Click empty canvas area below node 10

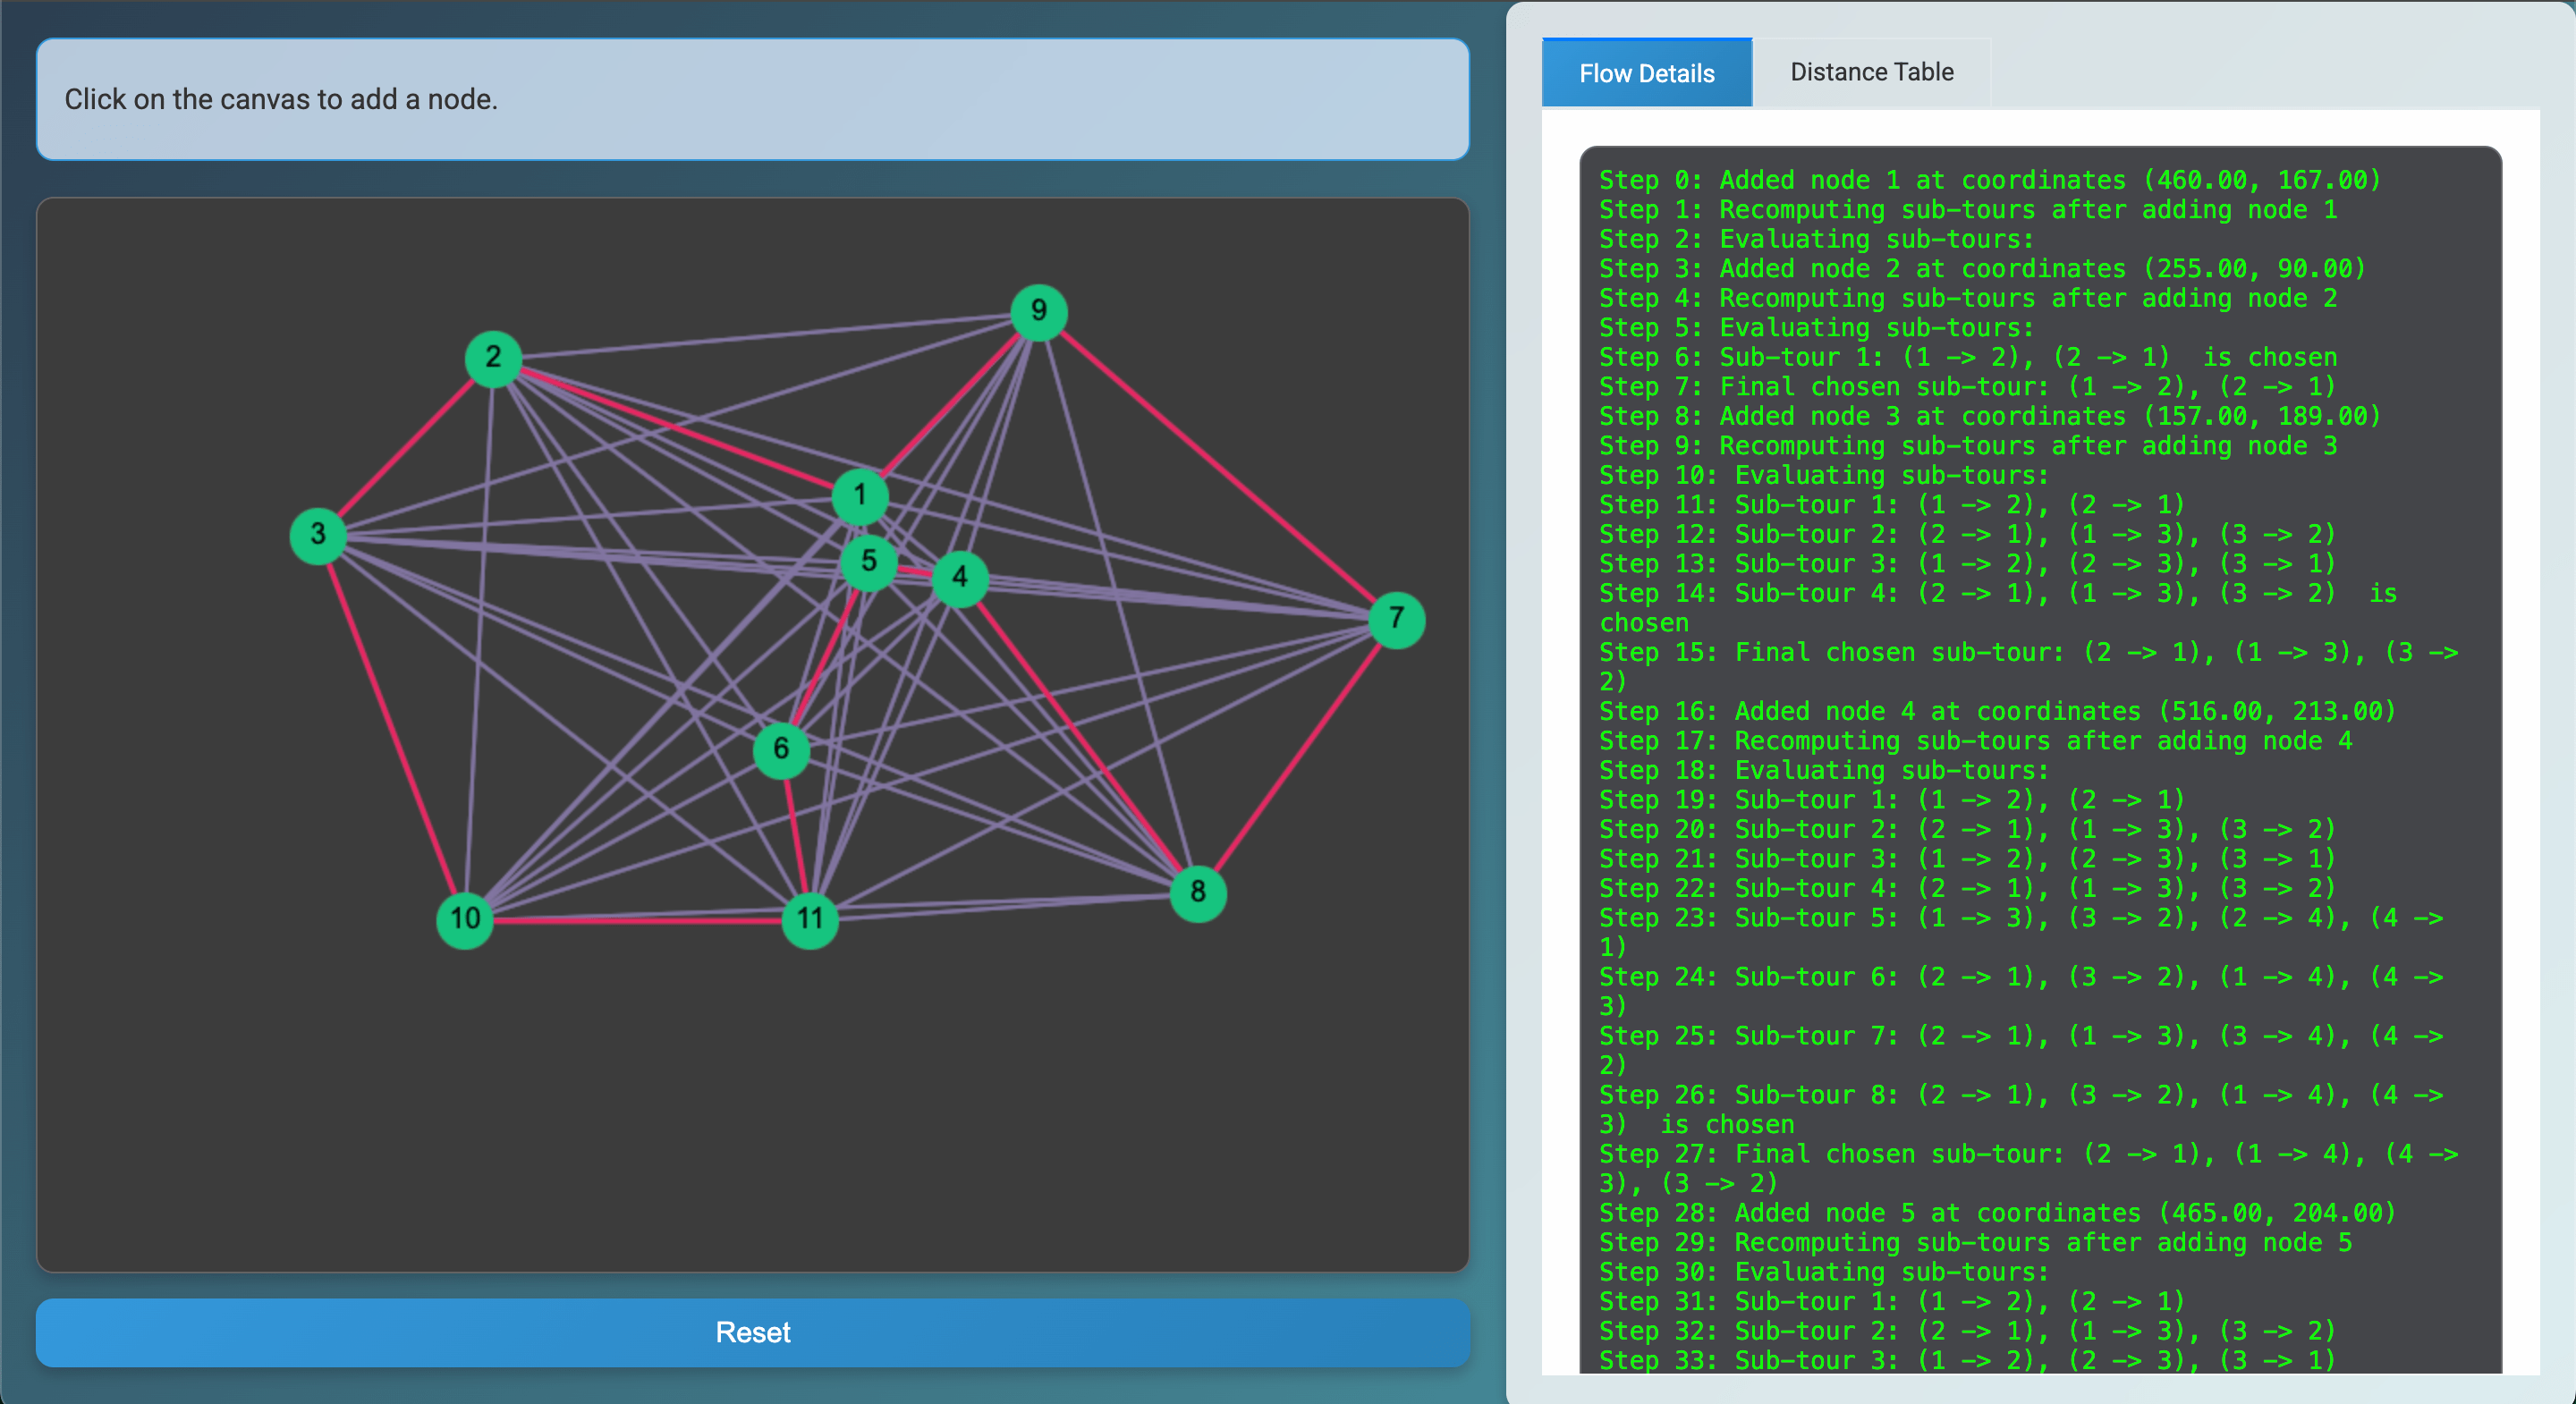tap(465, 1100)
